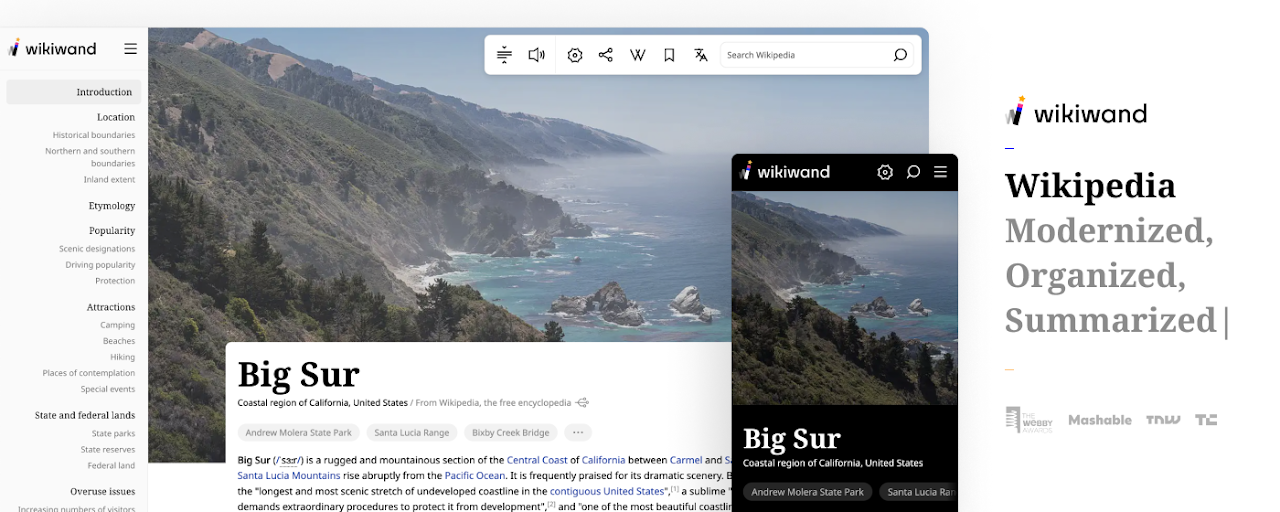
Task: Open the table of contents toolbar icon
Action: pos(504,55)
